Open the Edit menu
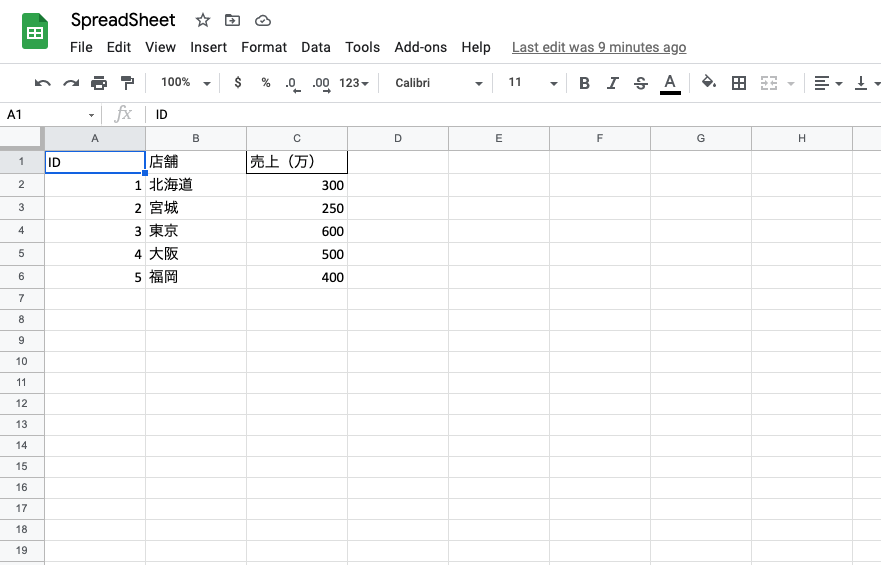The width and height of the screenshot is (881, 565). [119, 47]
